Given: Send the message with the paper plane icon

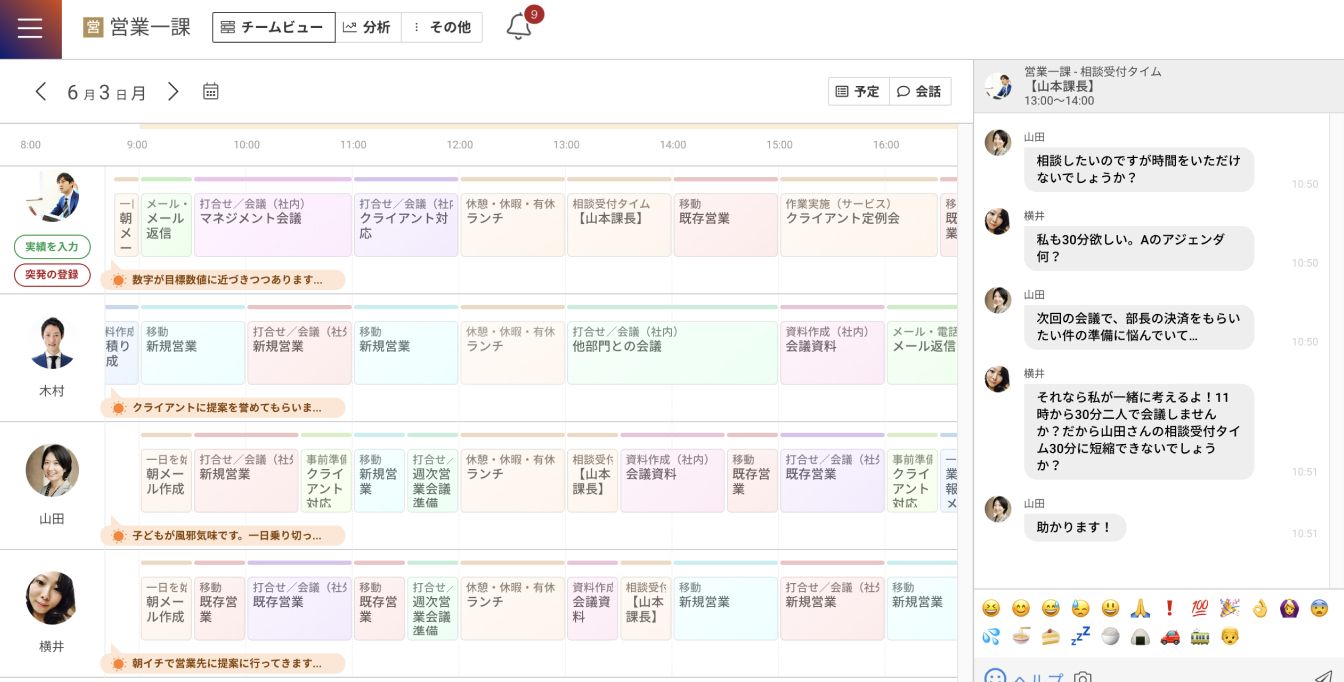Looking at the screenshot, I should (x=1322, y=677).
